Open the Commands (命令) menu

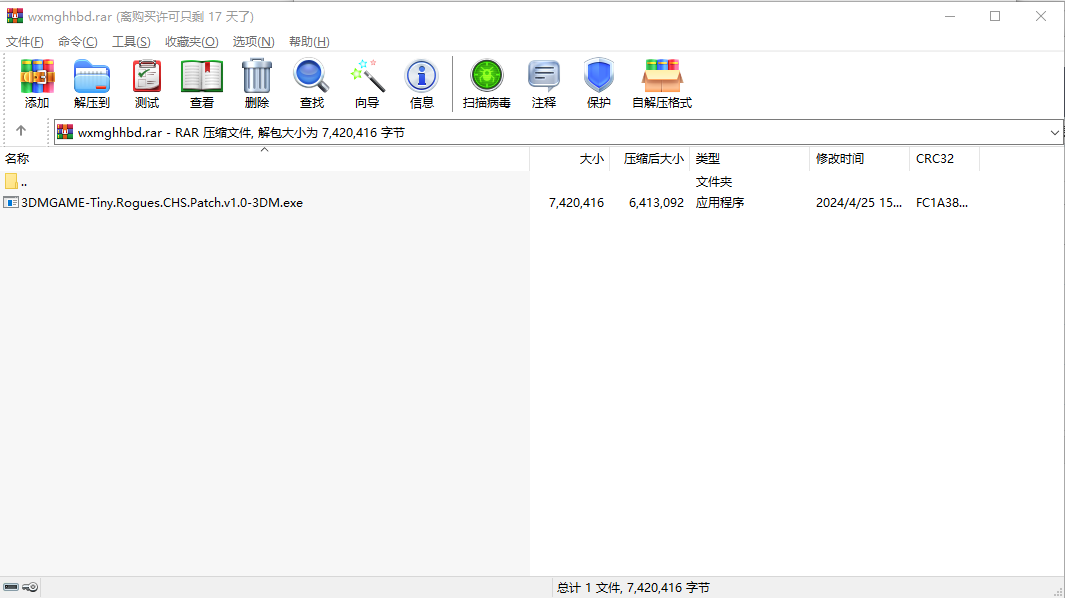[77, 41]
